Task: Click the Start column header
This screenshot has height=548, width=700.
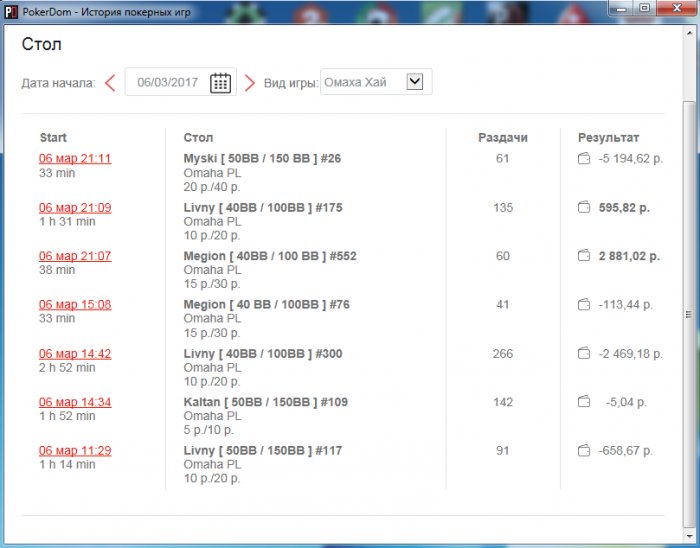Action: pos(53,137)
